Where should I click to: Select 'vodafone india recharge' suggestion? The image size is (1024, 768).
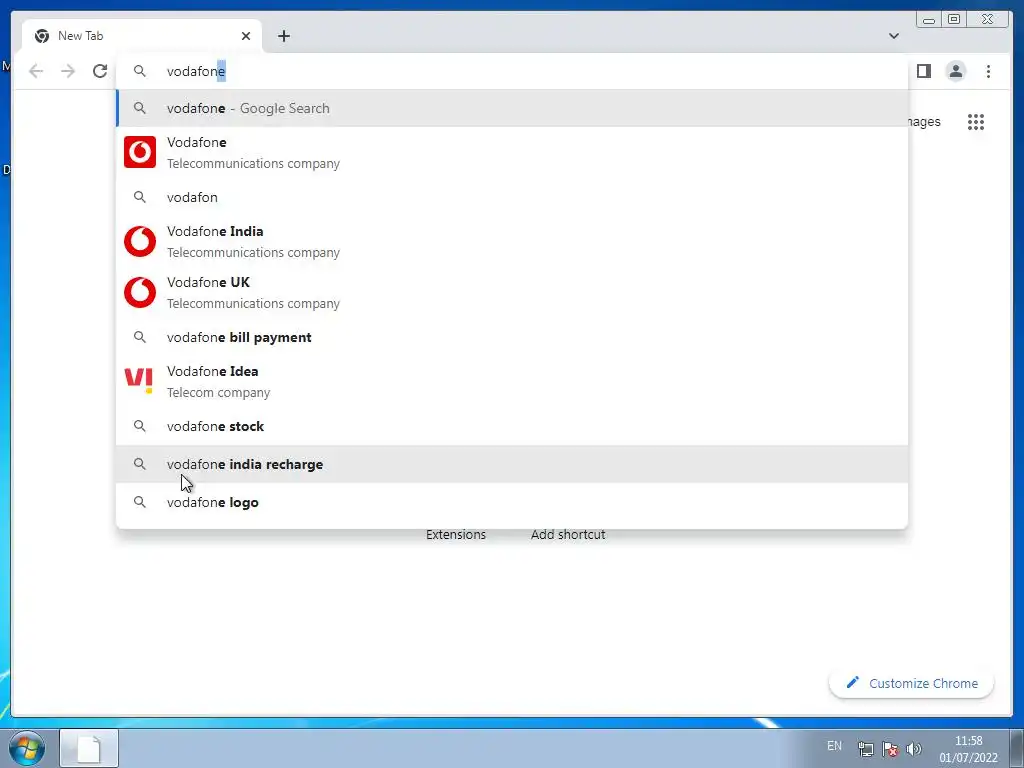tap(512, 464)
